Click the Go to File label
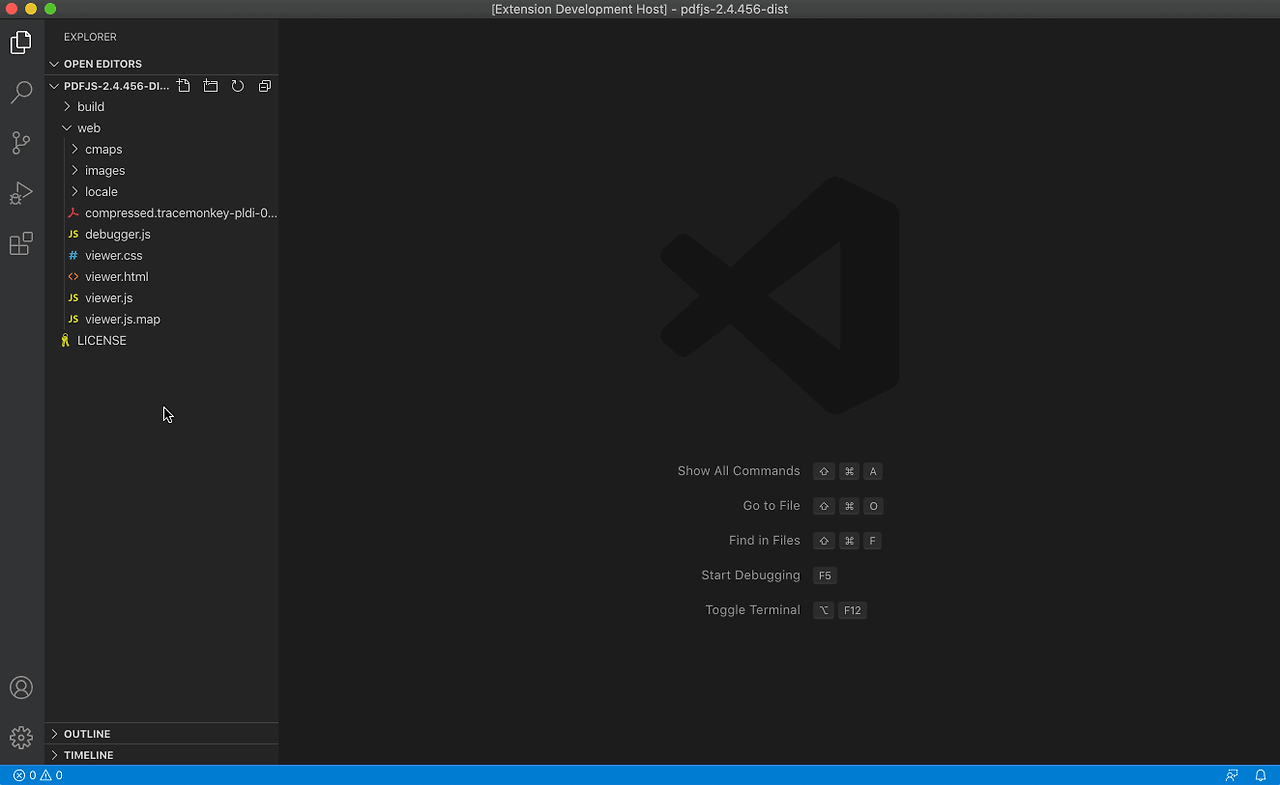 771,506
